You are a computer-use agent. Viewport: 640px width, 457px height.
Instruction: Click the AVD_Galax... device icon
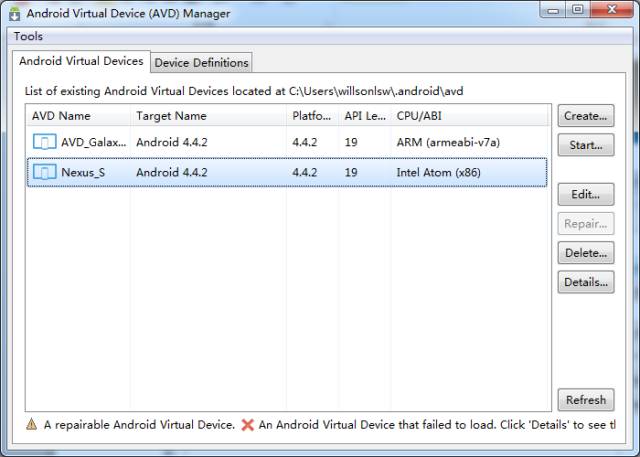44,142
